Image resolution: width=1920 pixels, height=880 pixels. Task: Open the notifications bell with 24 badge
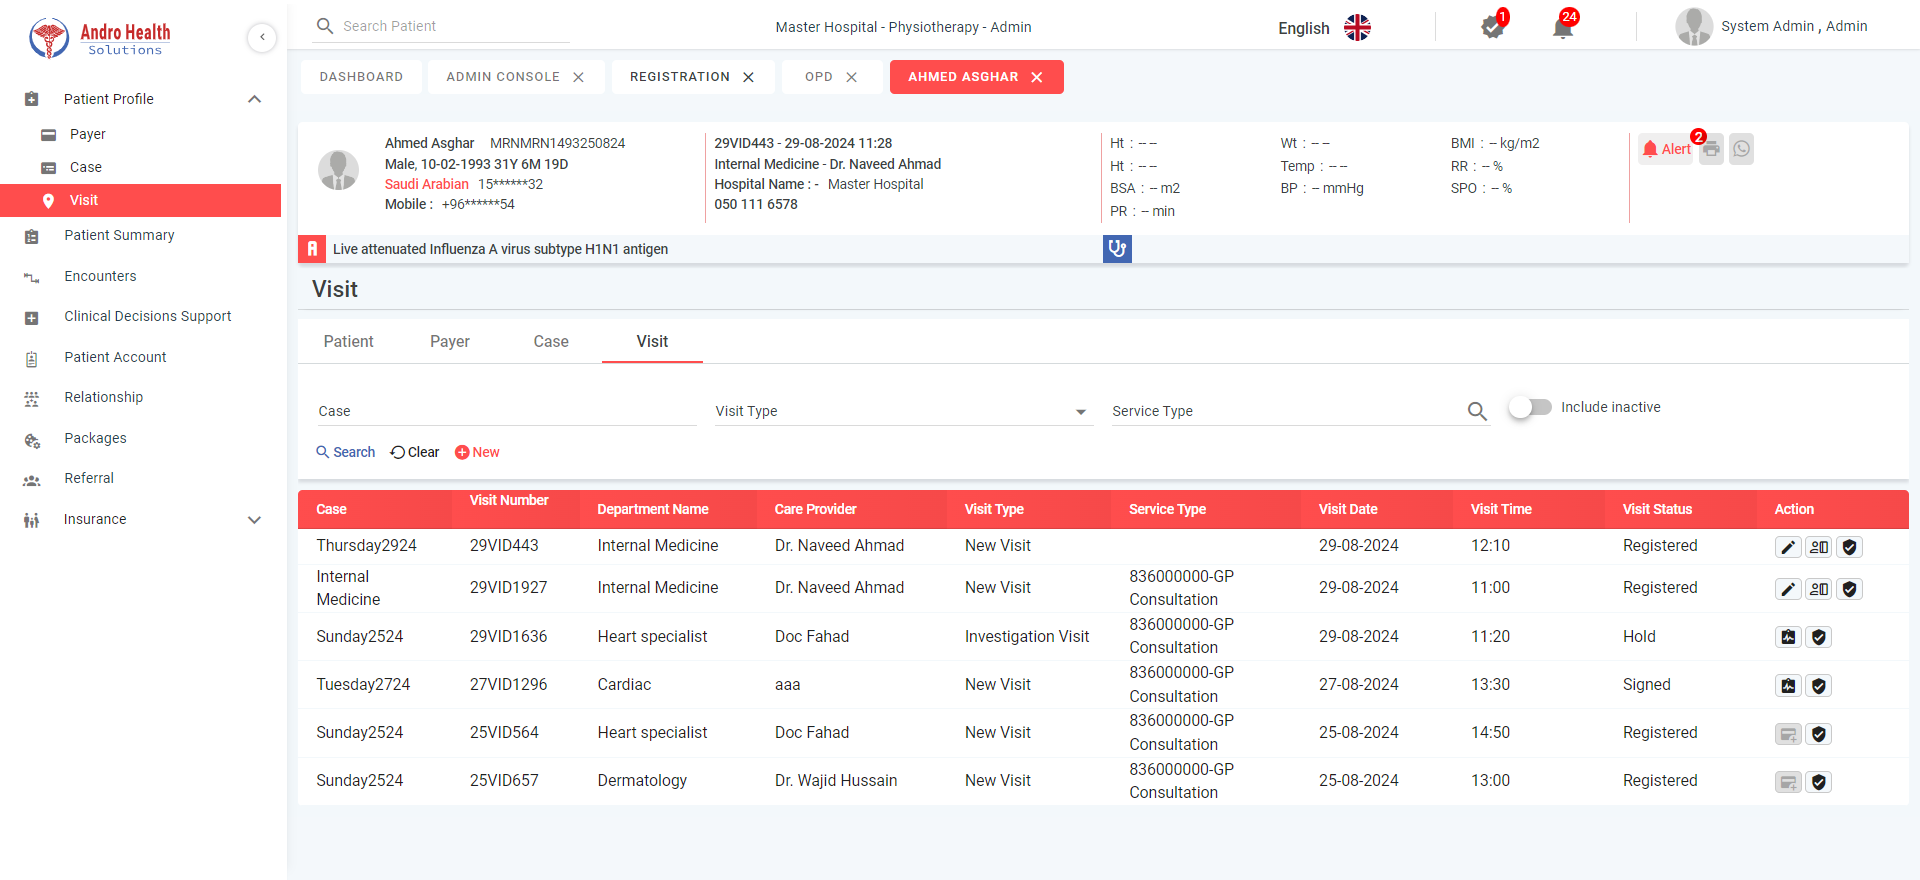[x=1562, y=28]
